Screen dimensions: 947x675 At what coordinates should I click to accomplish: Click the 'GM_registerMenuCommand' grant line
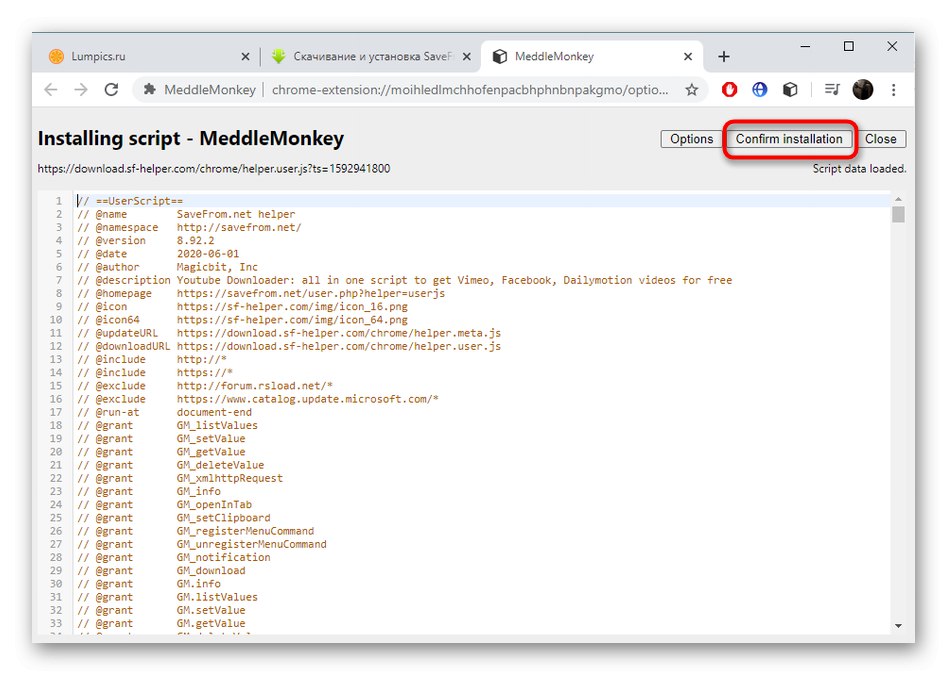point(195,531)
